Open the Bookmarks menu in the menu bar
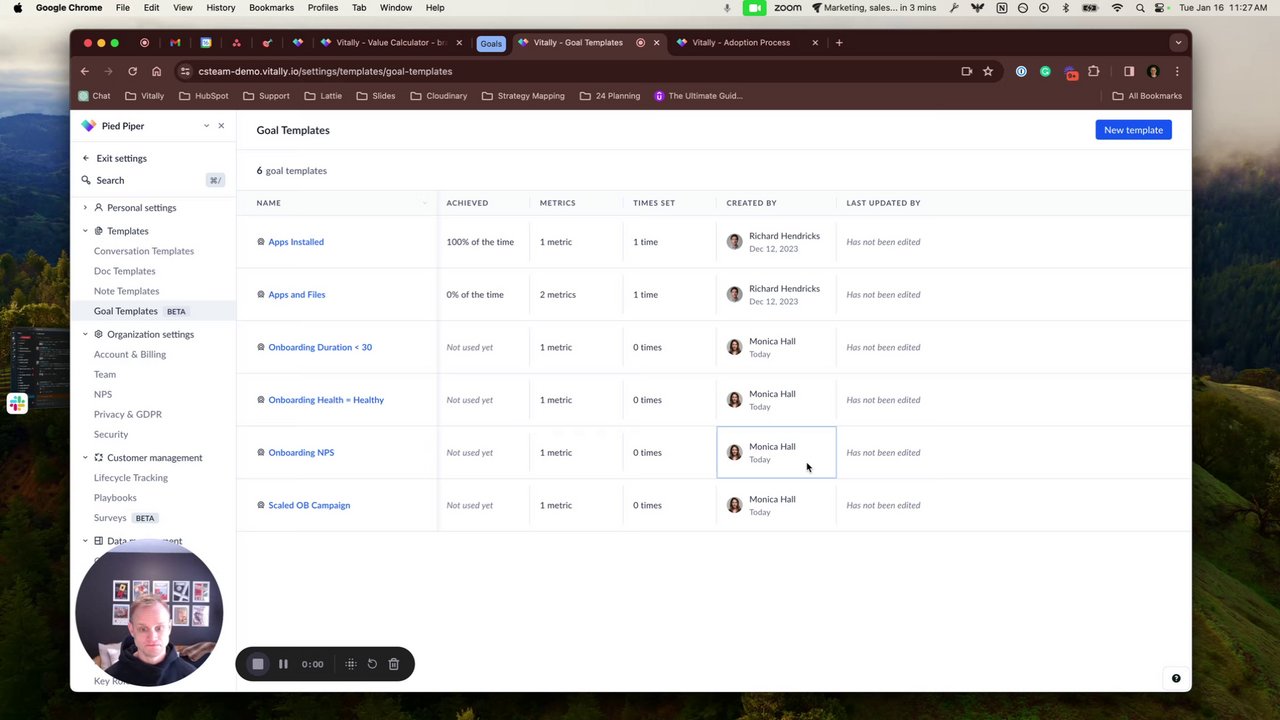 click(271, 8)
